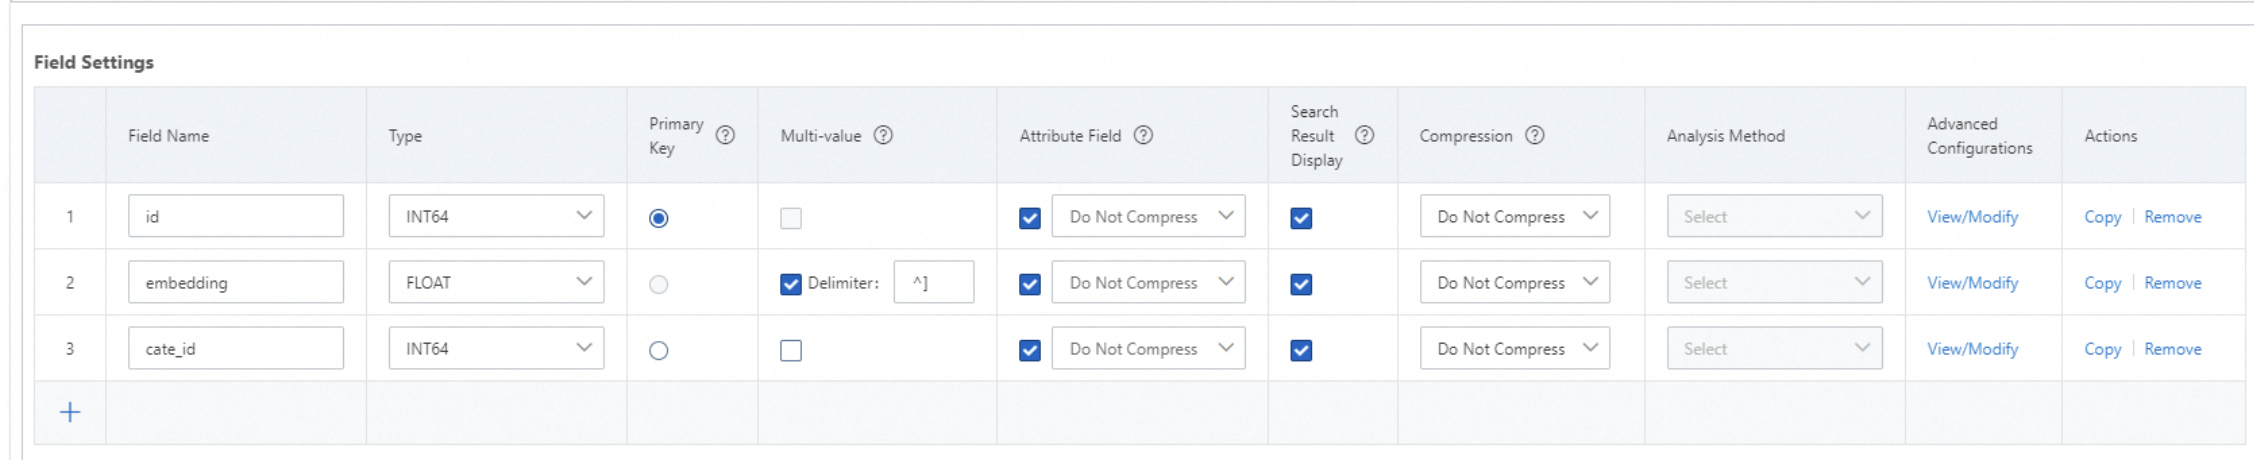Viewport: 2254px width, 460px height.
Task: Uncheck multi-value for embedding field
Action: point(791,284)
